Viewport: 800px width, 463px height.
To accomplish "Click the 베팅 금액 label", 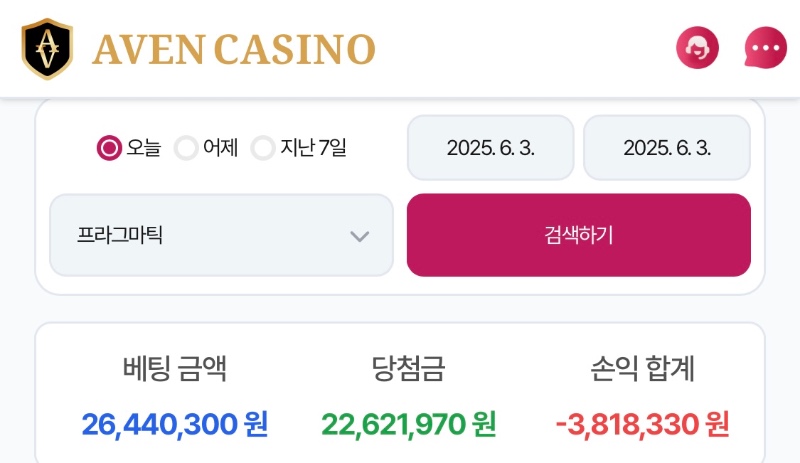I will pos(174,368).
